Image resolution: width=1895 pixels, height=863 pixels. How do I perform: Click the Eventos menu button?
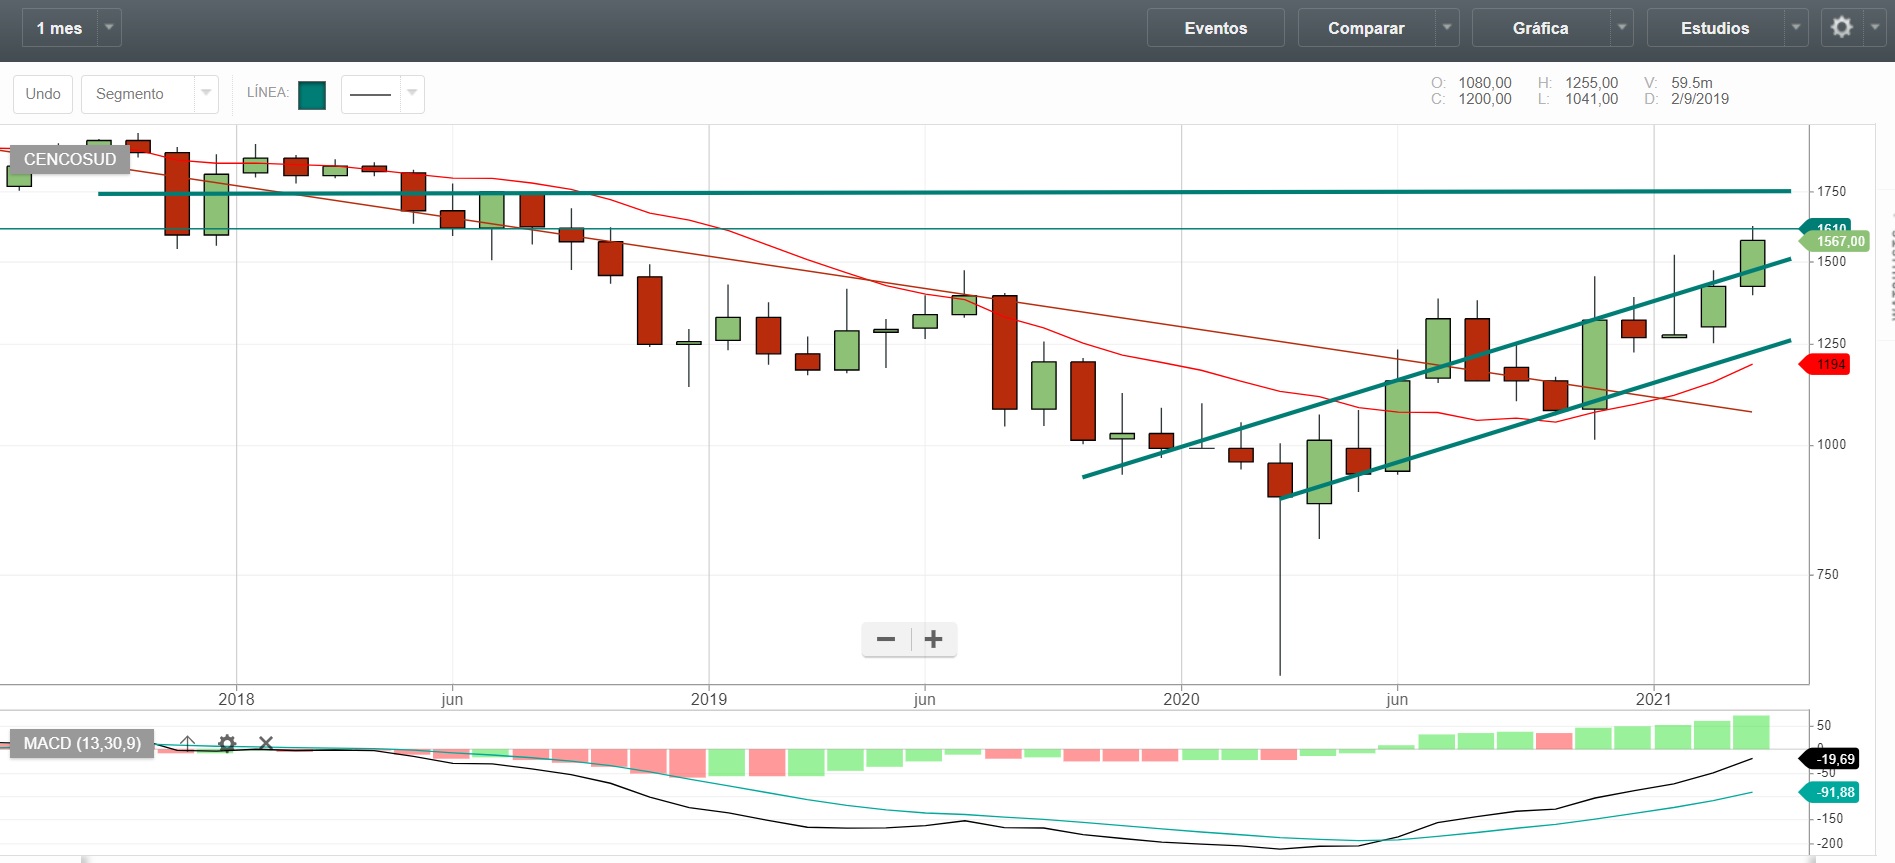1216,28
